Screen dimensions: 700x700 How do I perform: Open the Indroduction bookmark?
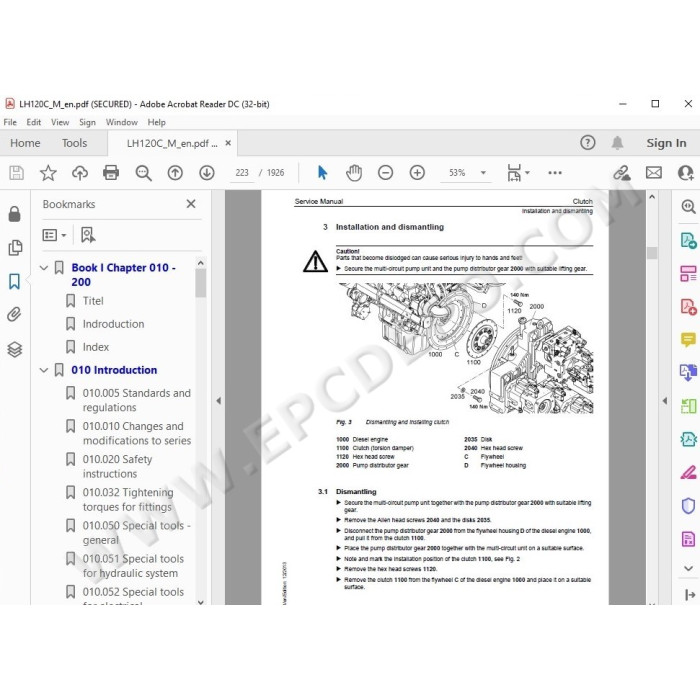coord(113,324)
